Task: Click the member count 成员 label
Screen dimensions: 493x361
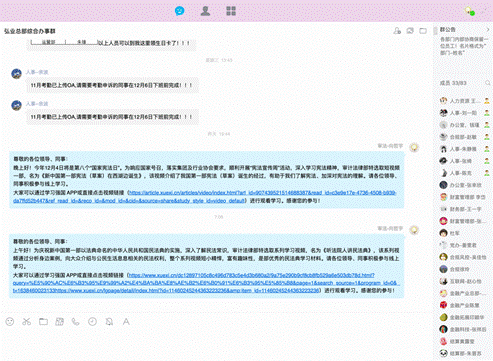Action: tap(453, 83)
